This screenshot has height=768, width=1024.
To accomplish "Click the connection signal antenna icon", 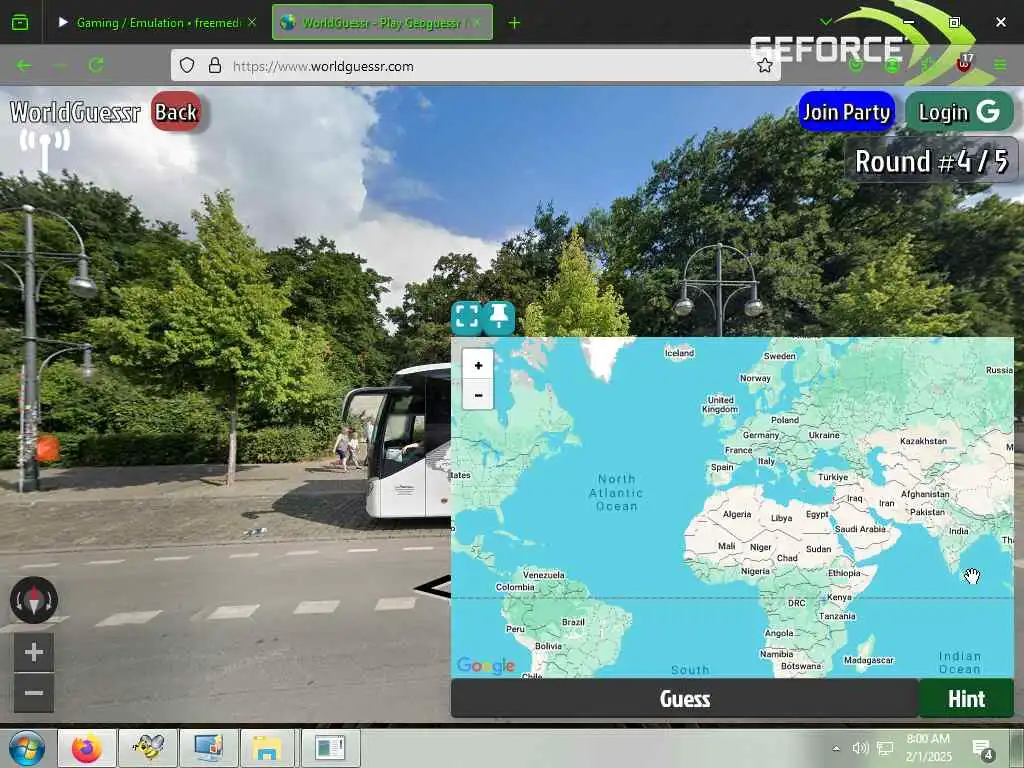I will click(44, 149).
